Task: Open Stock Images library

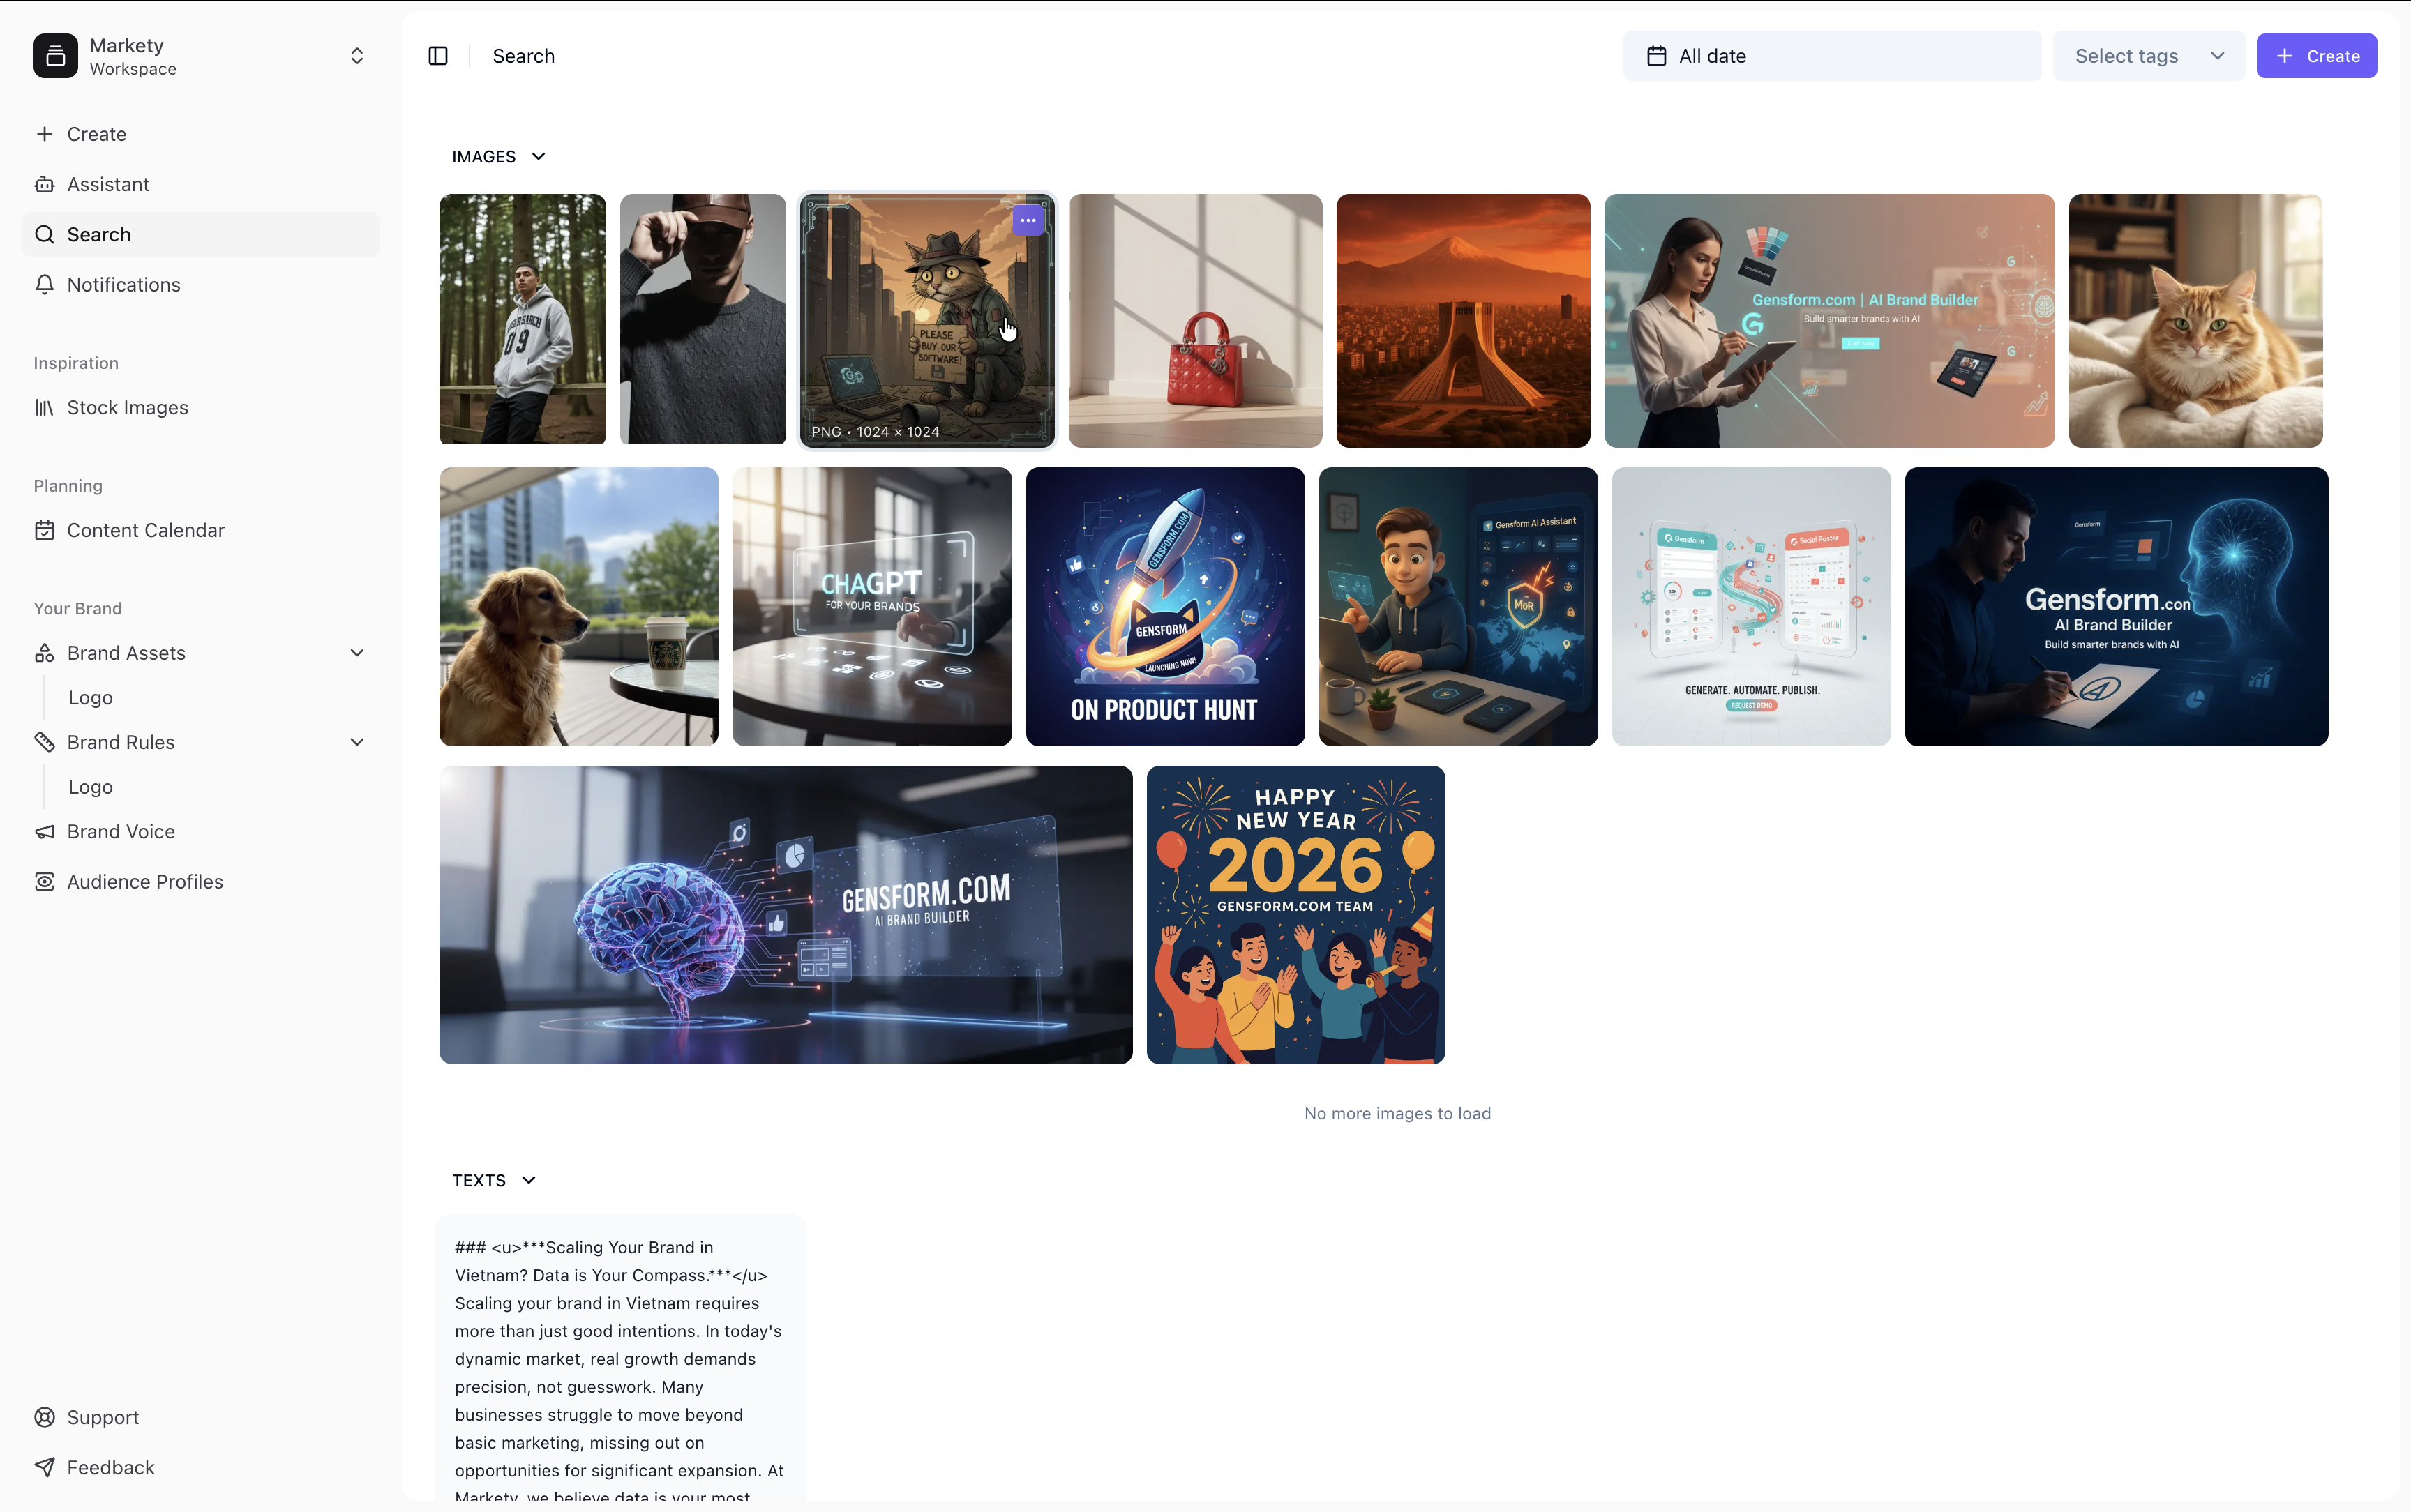Action: click(x=127, y=407)
